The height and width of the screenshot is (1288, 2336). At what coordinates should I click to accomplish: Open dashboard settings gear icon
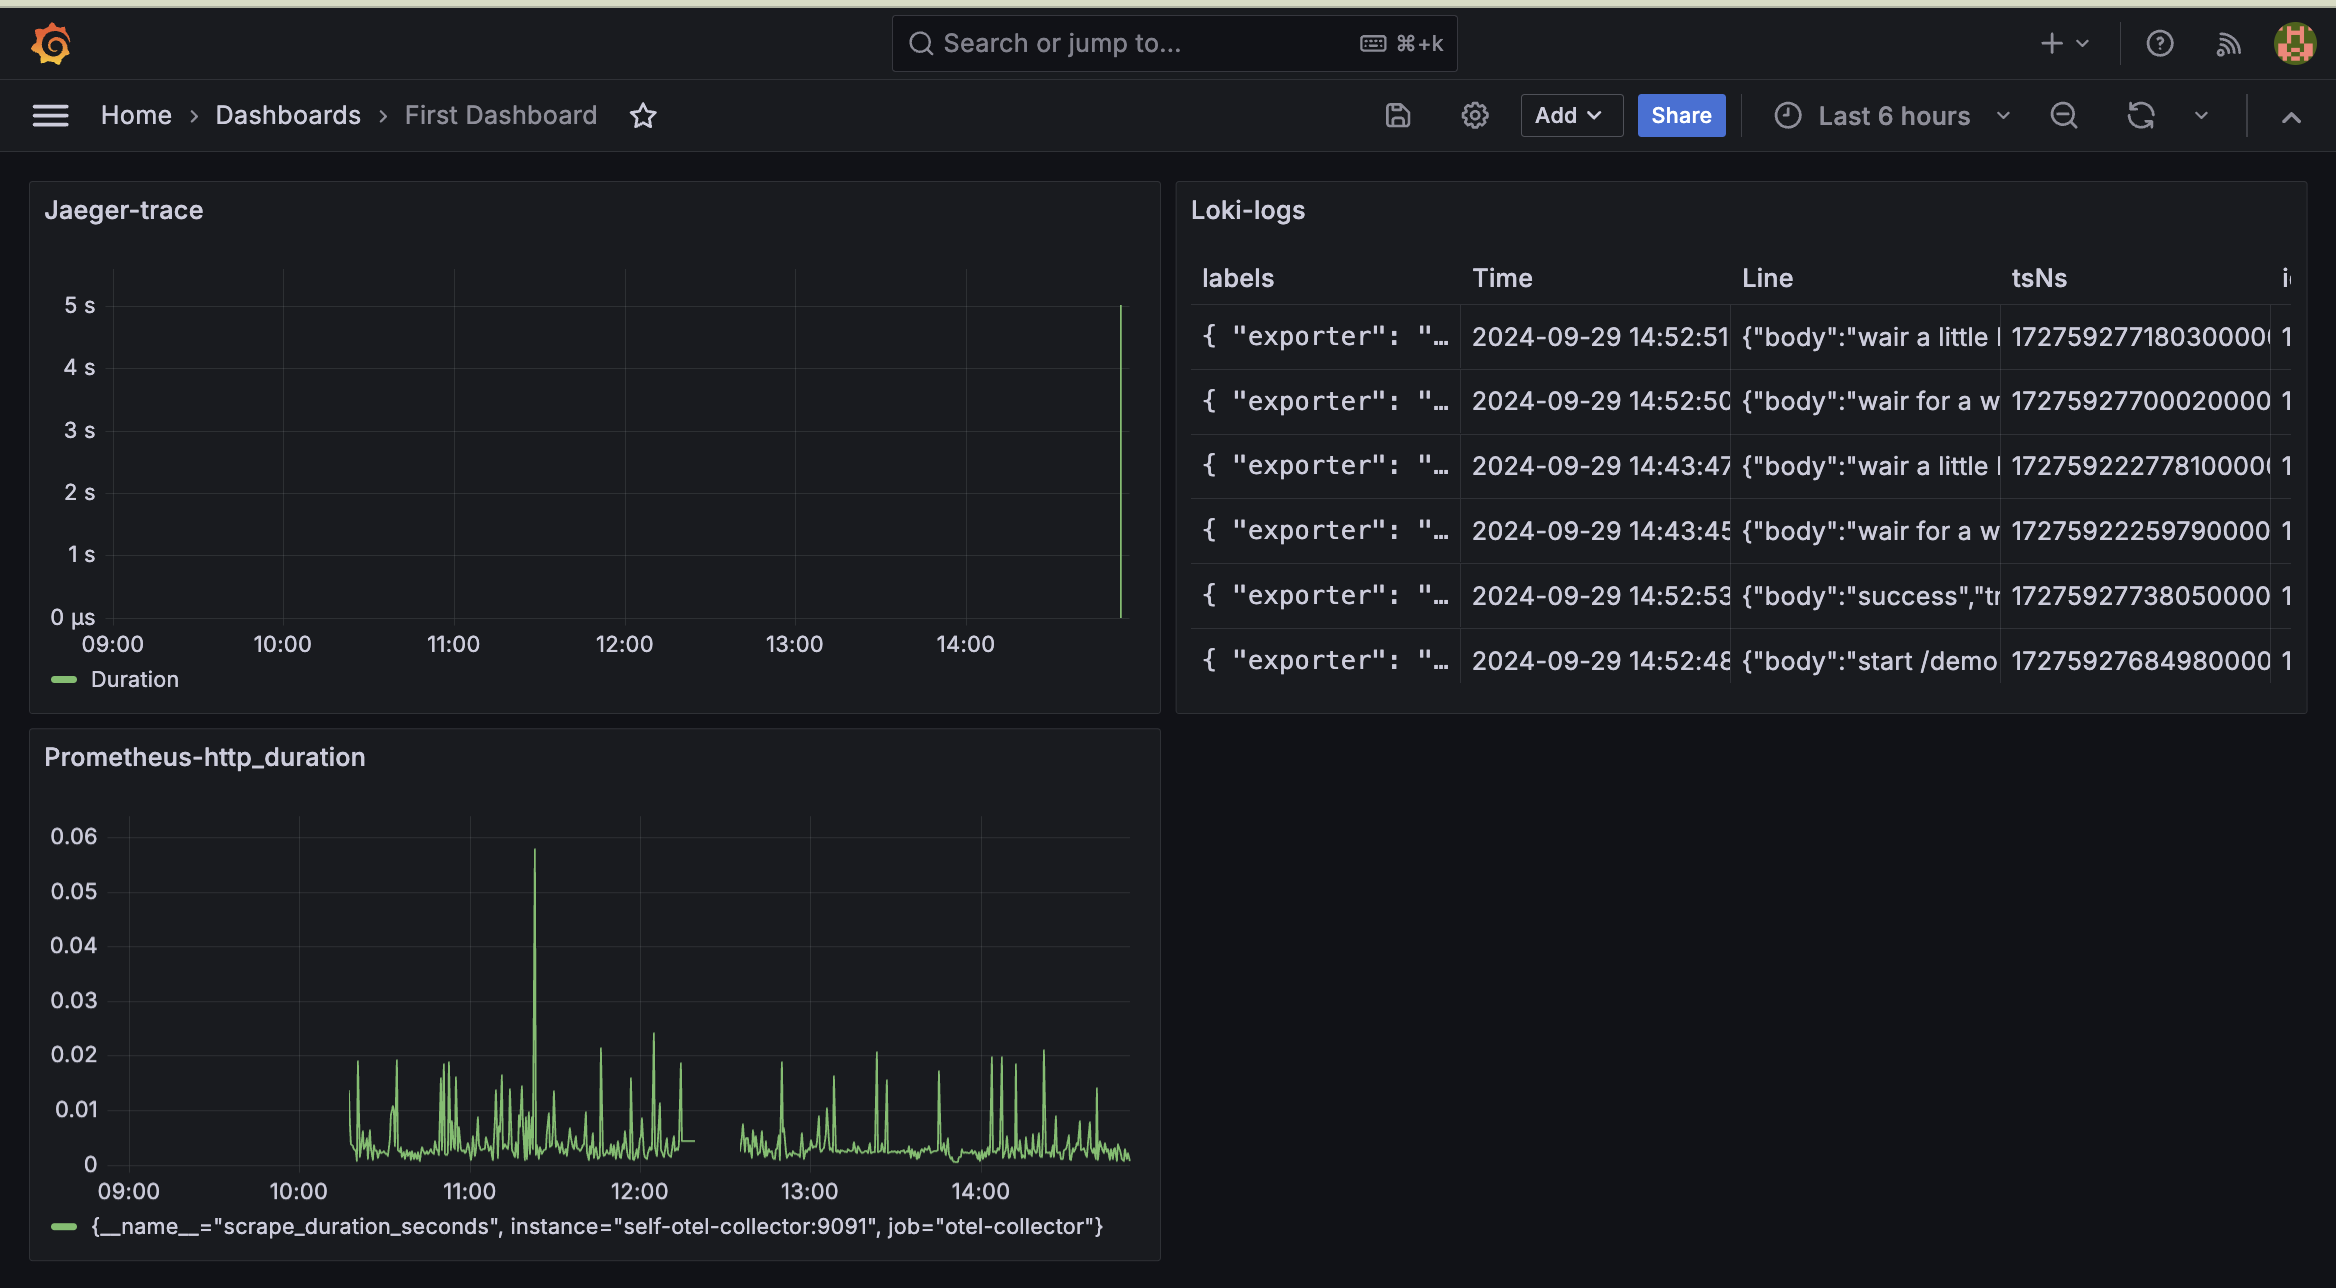point(1475,116)
